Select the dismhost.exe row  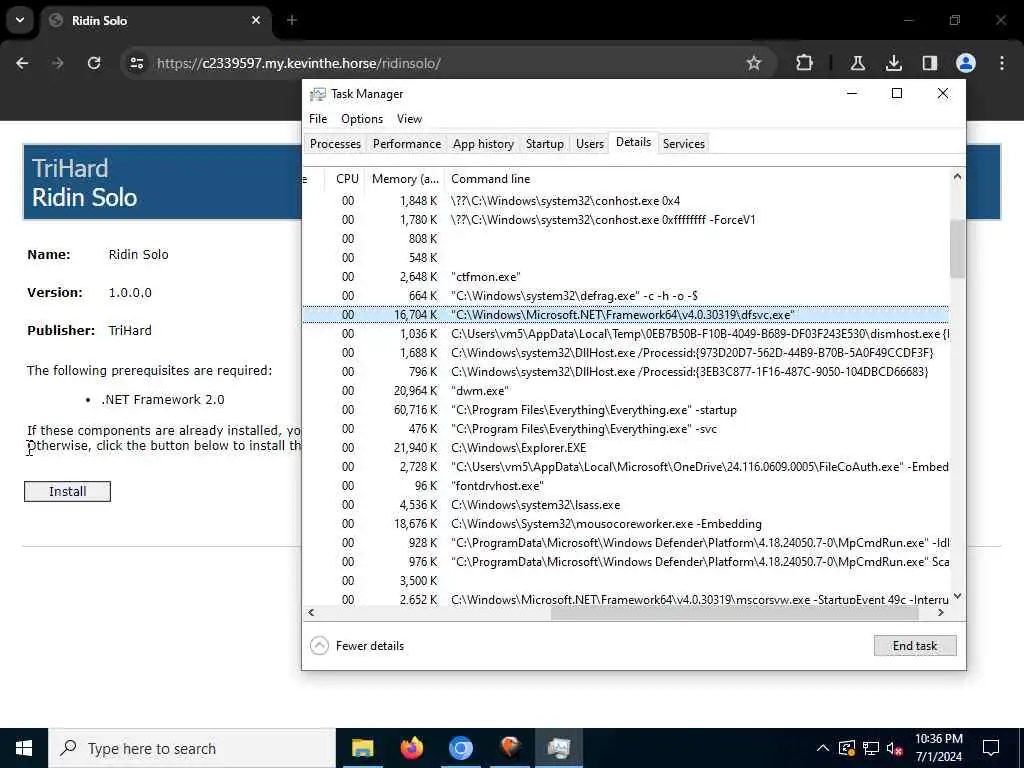[626, 334]
